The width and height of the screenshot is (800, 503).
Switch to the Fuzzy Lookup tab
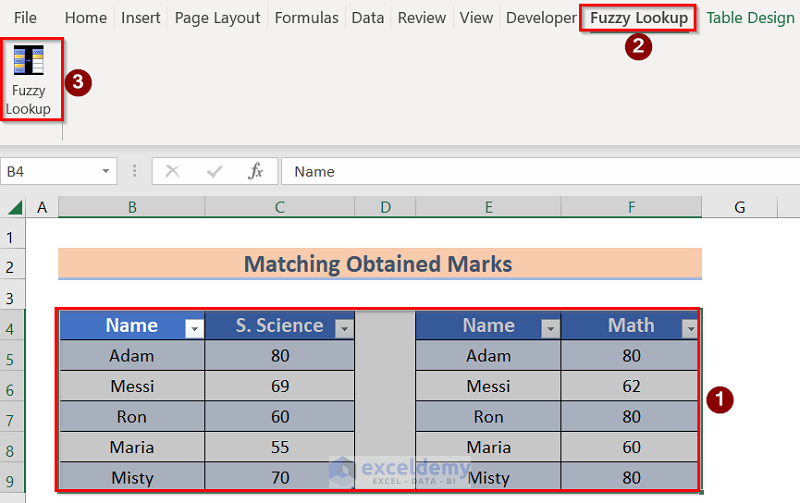tap(639, 18)
